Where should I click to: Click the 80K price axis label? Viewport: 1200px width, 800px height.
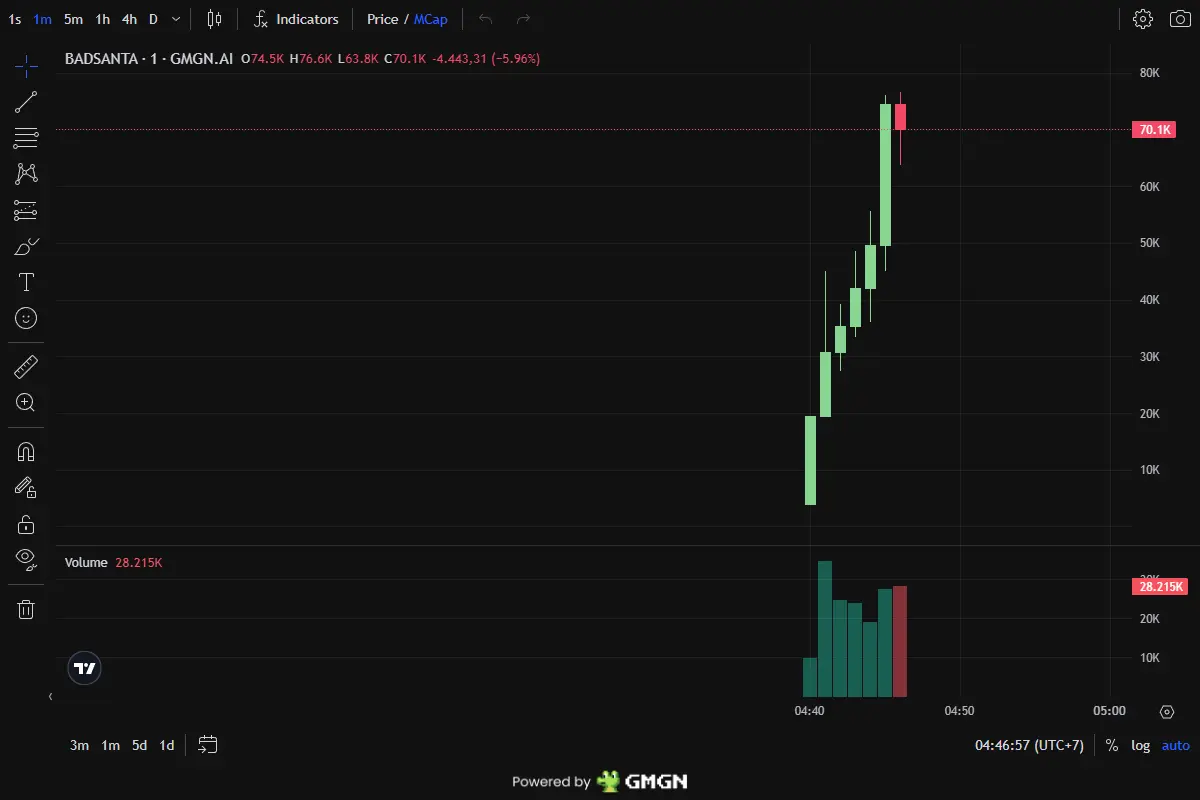click(1149, 73)
